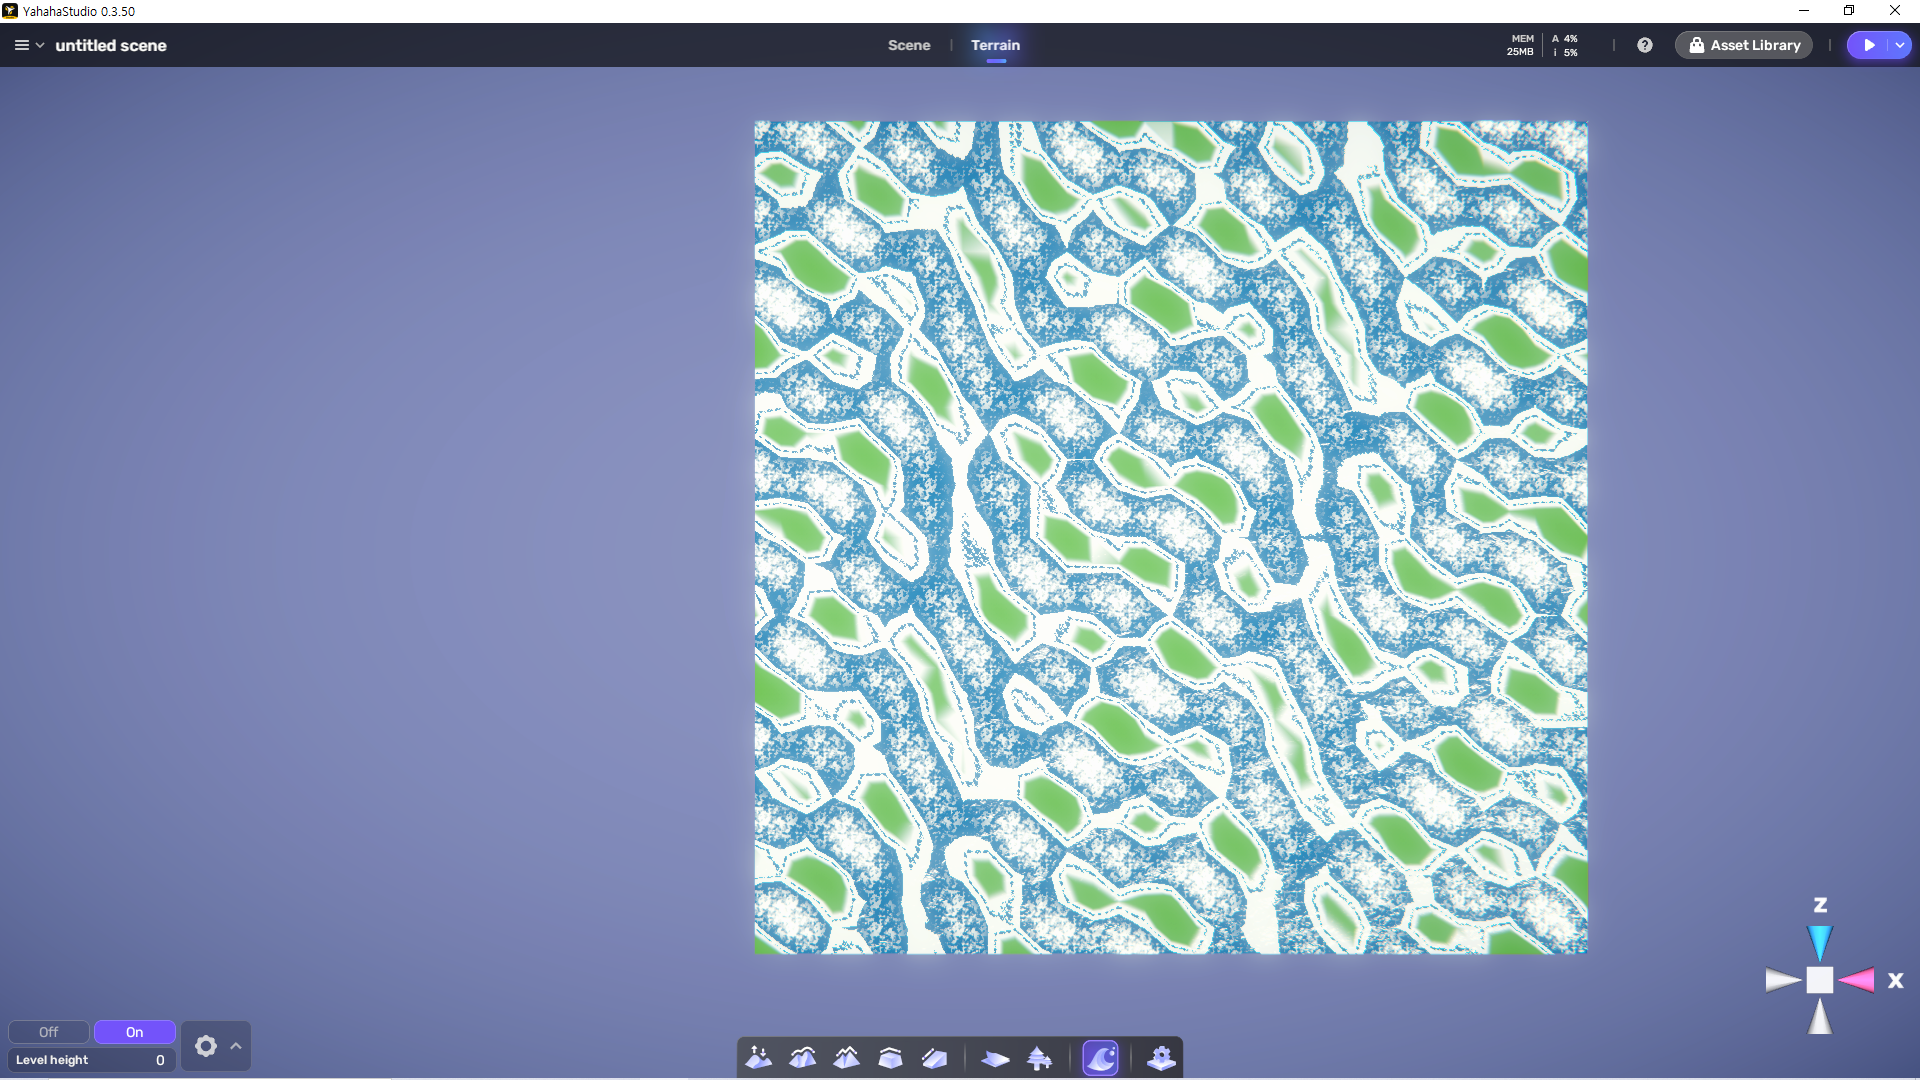
Task: Expand the play button dropdown arrow
Action: (1899, 45)
